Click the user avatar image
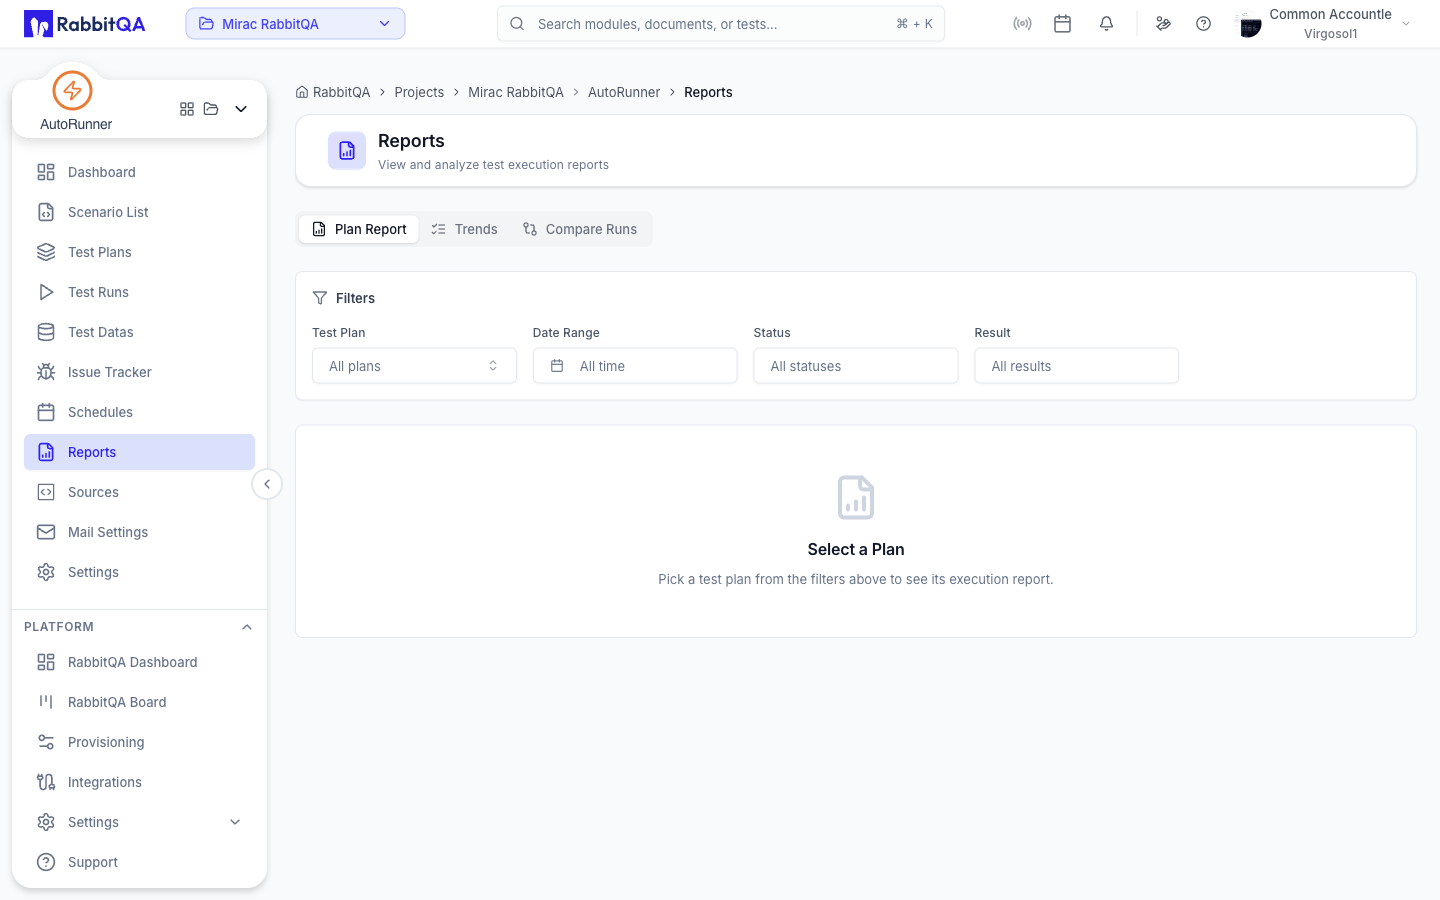The height and width of the screenshot is (900, 1440). click(1249, 24)
